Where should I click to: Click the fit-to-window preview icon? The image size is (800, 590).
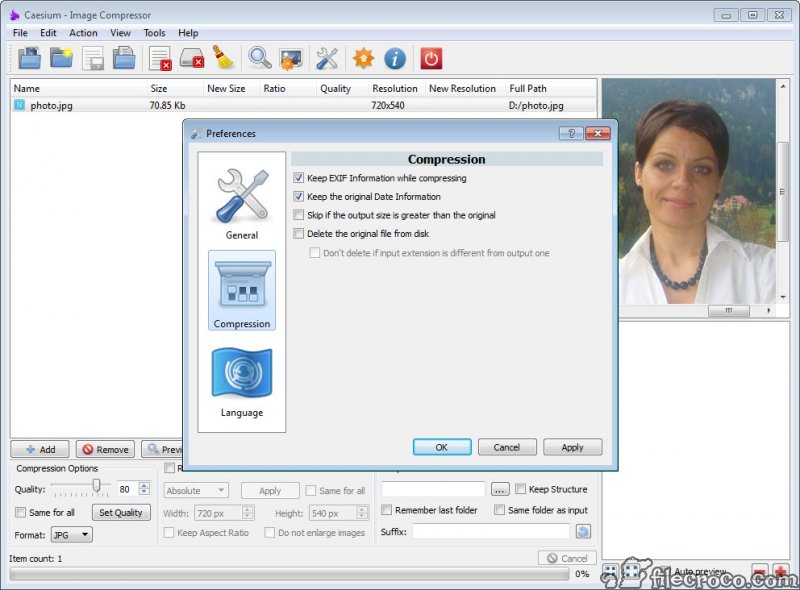(610, 572)
